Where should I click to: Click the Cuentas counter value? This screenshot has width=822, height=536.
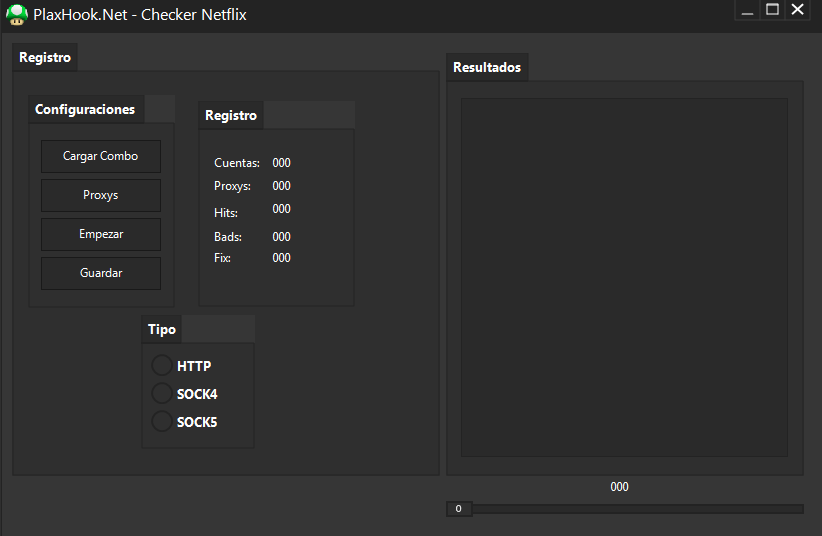[x=282, y=163]
